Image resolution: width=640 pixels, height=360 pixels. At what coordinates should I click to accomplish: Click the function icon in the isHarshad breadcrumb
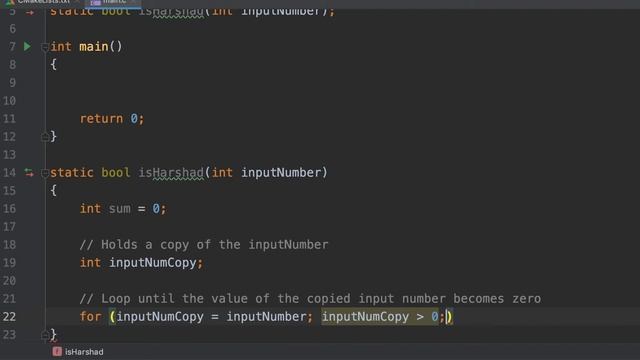coord(57,351)
